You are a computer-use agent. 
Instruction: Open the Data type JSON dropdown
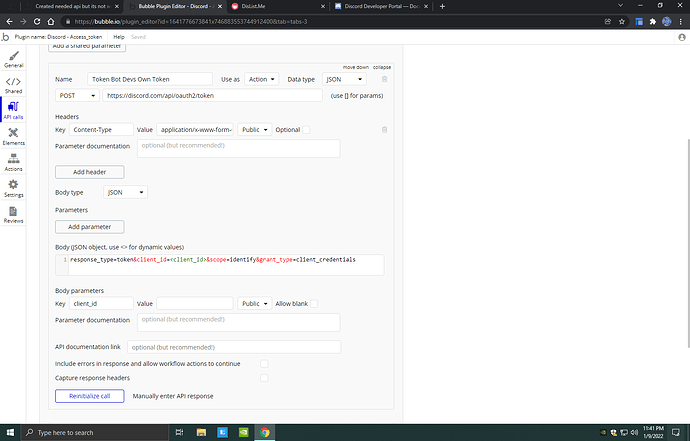tap(344, 79)
